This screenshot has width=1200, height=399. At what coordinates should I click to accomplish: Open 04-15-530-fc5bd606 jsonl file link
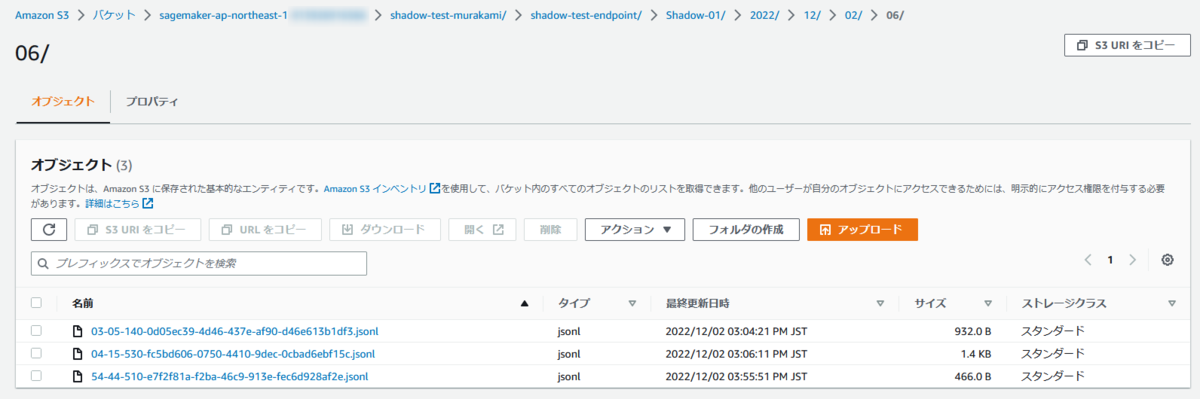(x=233, y=354)
